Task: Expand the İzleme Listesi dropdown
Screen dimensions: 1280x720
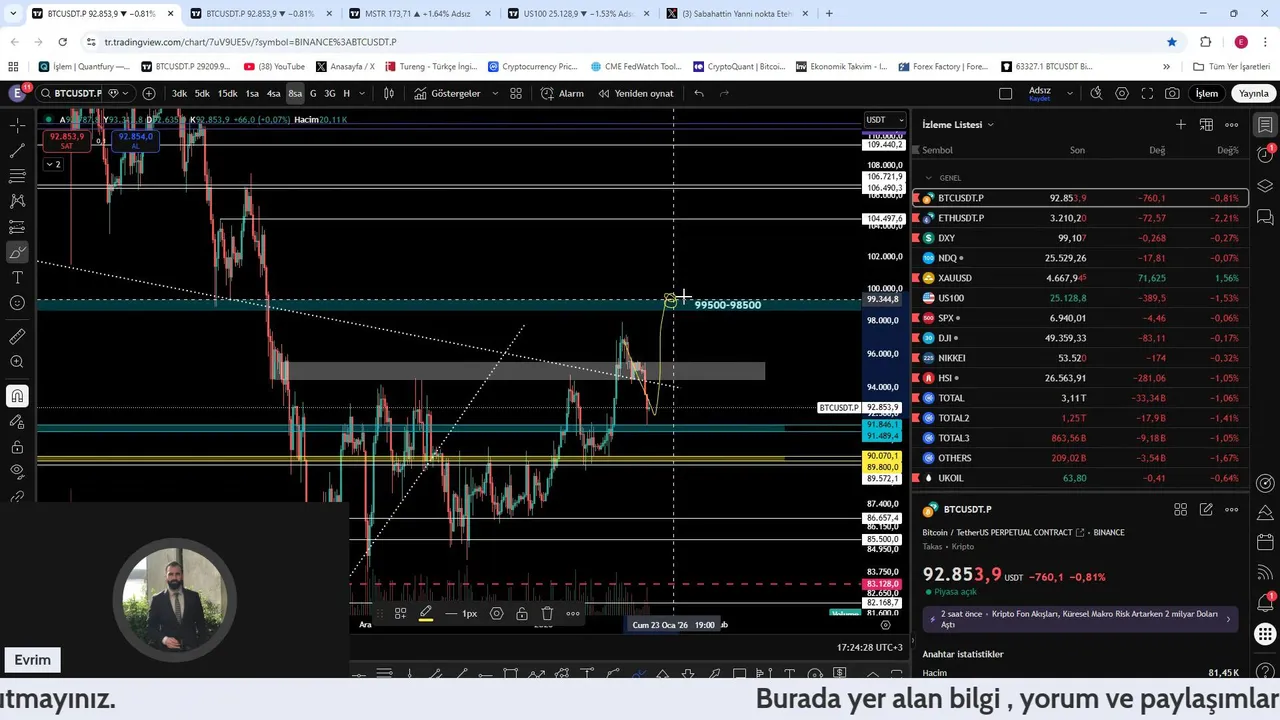Action: [958, 124]
